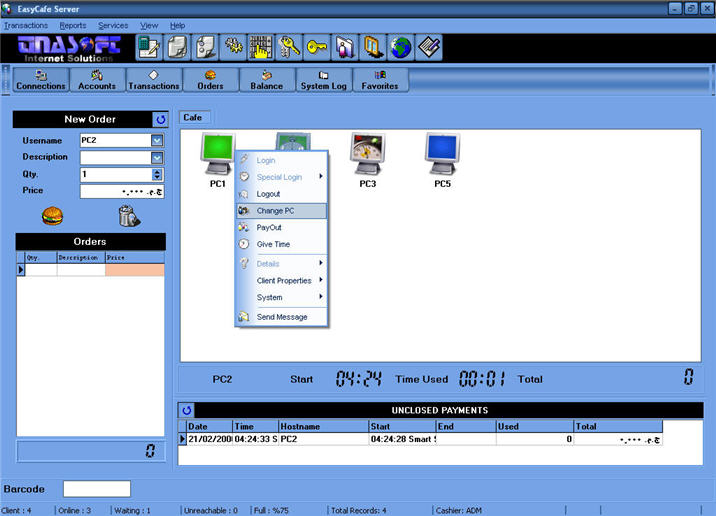Open the Favorites tab
This screenshot has width=716, height=516.
(380, 80)
